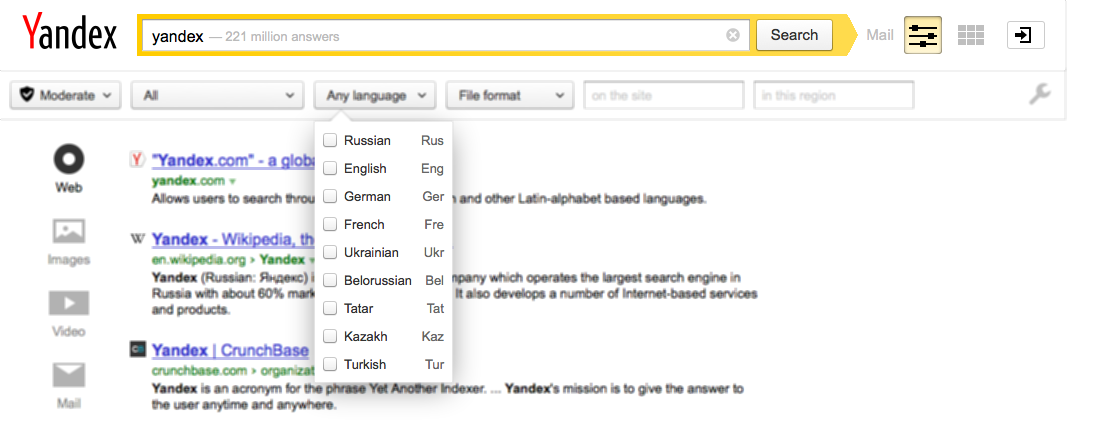Expand the yandex.com green URL arrow
Viewport: 1106px width, 432px height.
[233, 181]
